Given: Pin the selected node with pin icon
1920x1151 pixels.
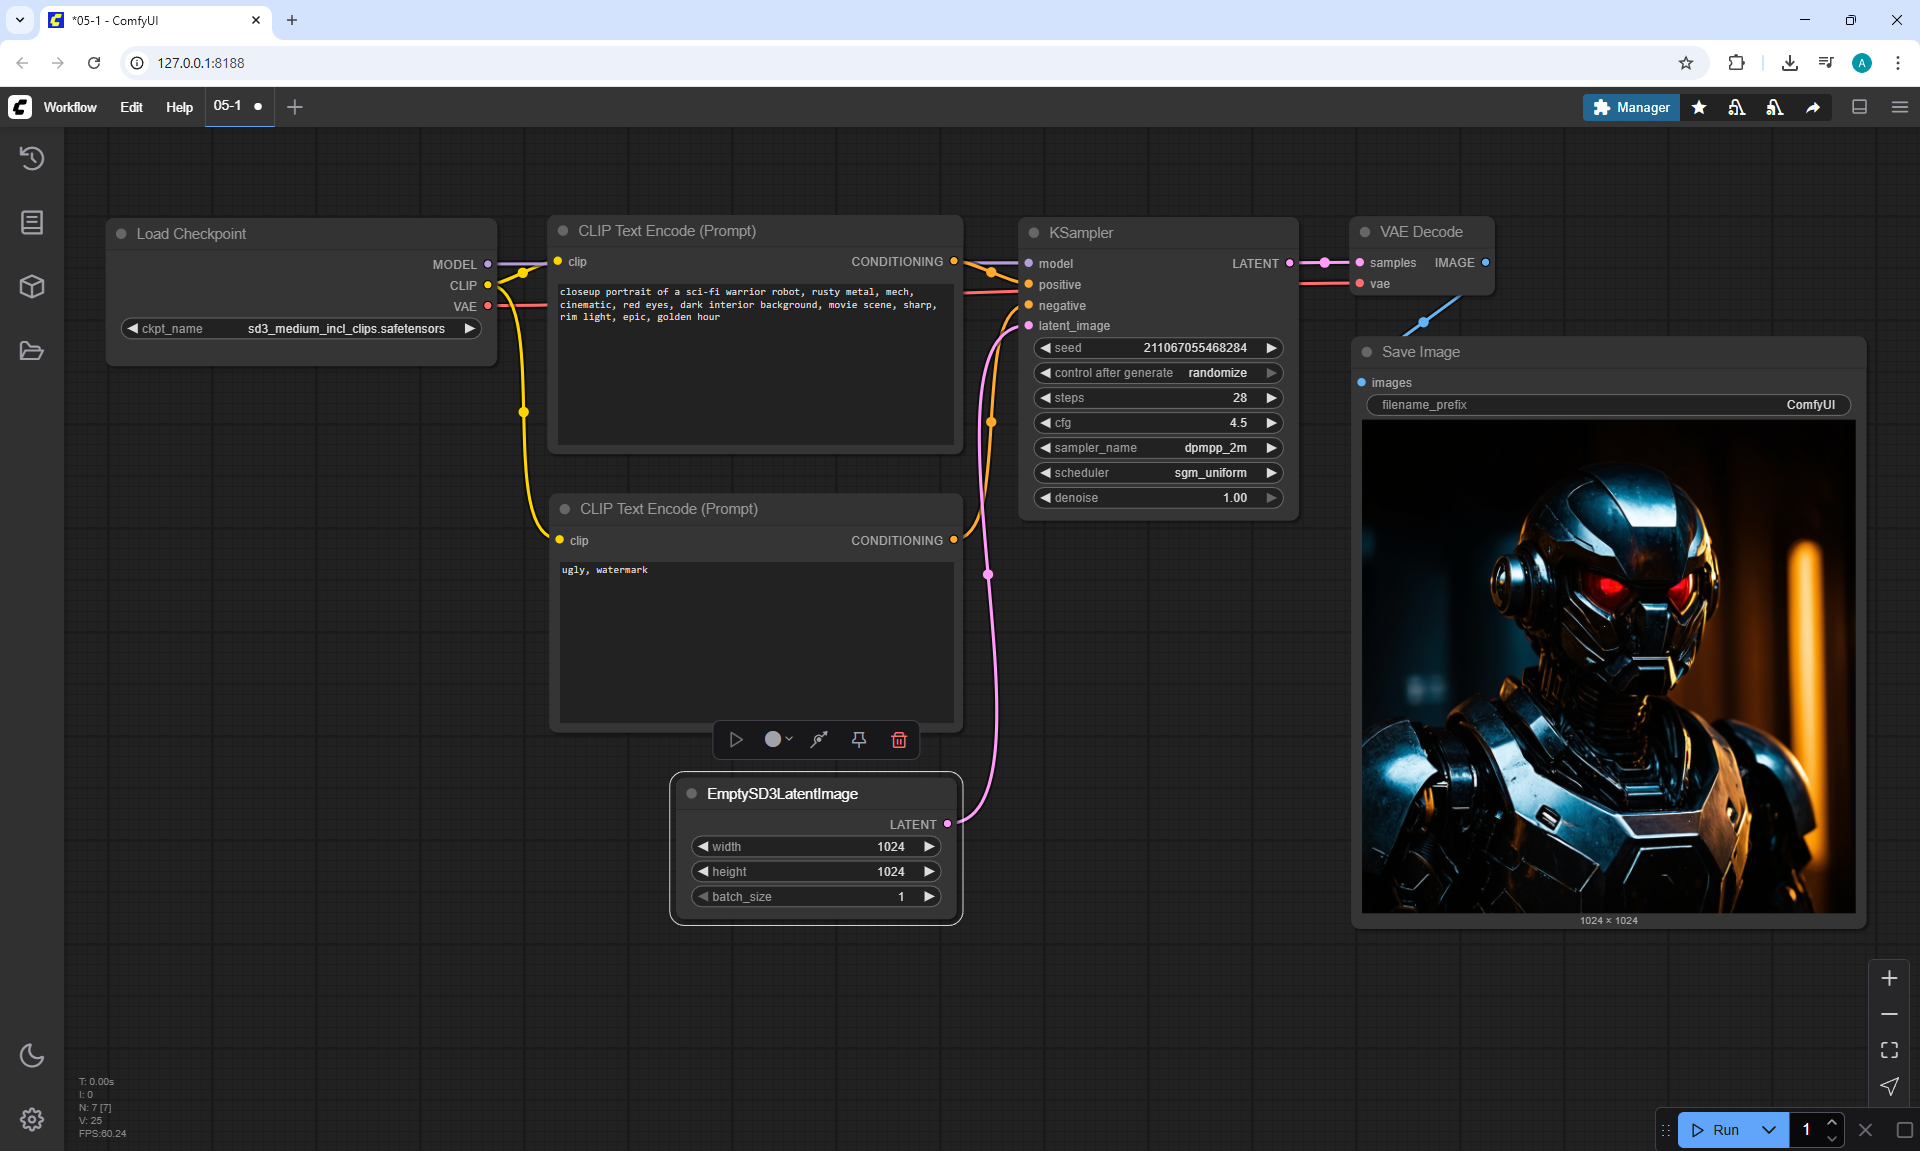Looking at the screenshot, I should click(858, 739).
